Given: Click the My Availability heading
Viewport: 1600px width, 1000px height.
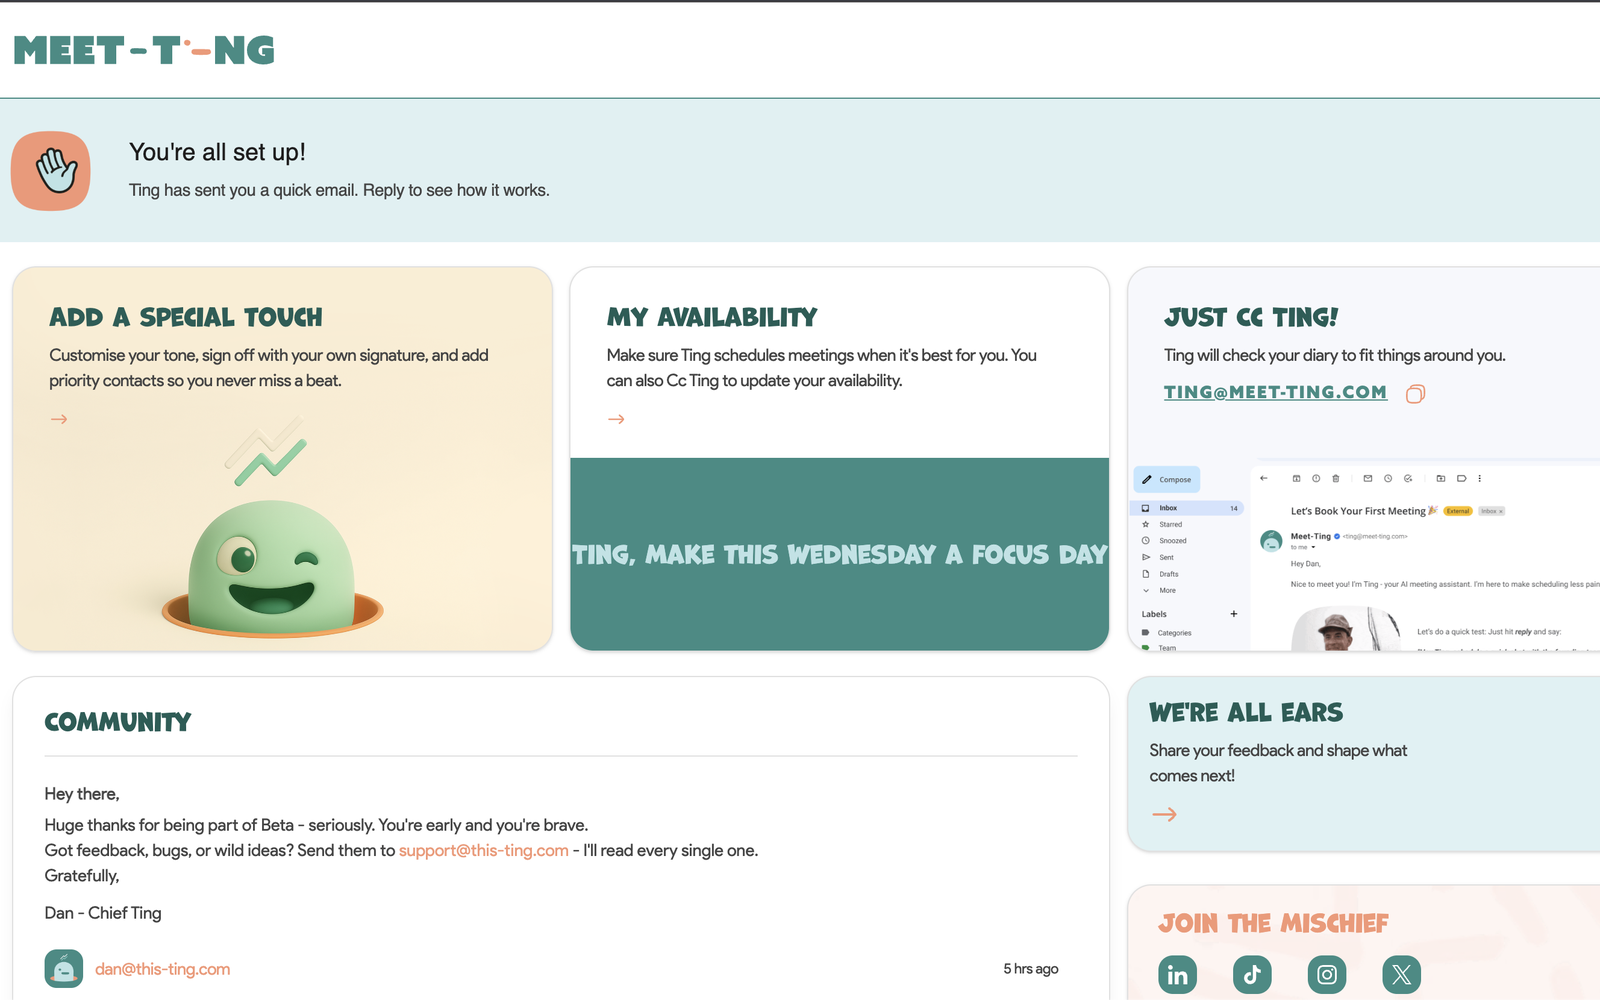Looking at the screenshot, I should click(712, 317).
